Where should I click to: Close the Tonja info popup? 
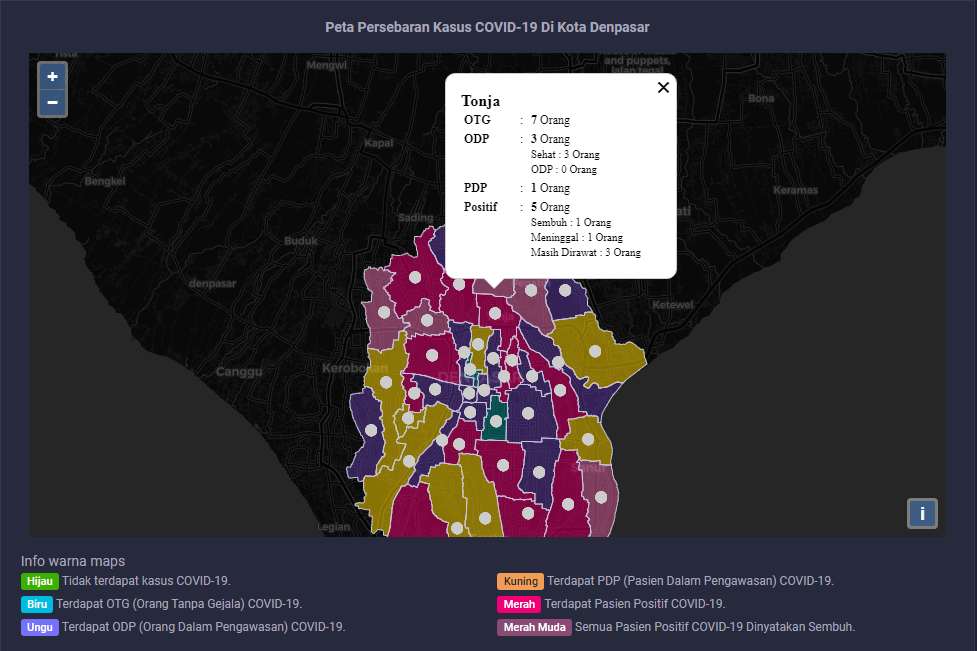coord(663,88)
